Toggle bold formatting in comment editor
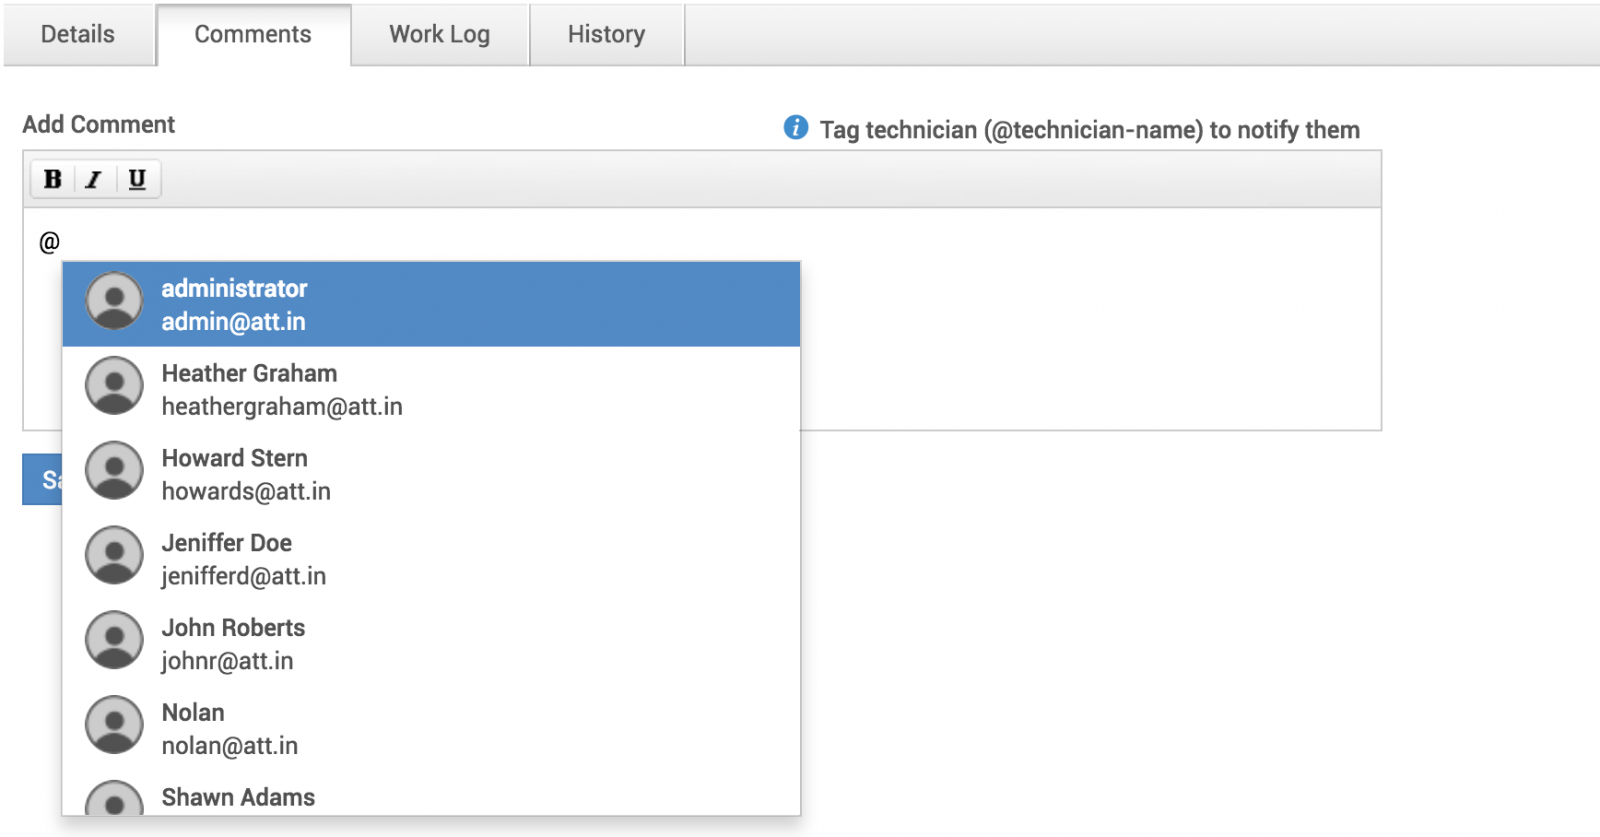1600x837 pixels. click(x=53, y=179)
